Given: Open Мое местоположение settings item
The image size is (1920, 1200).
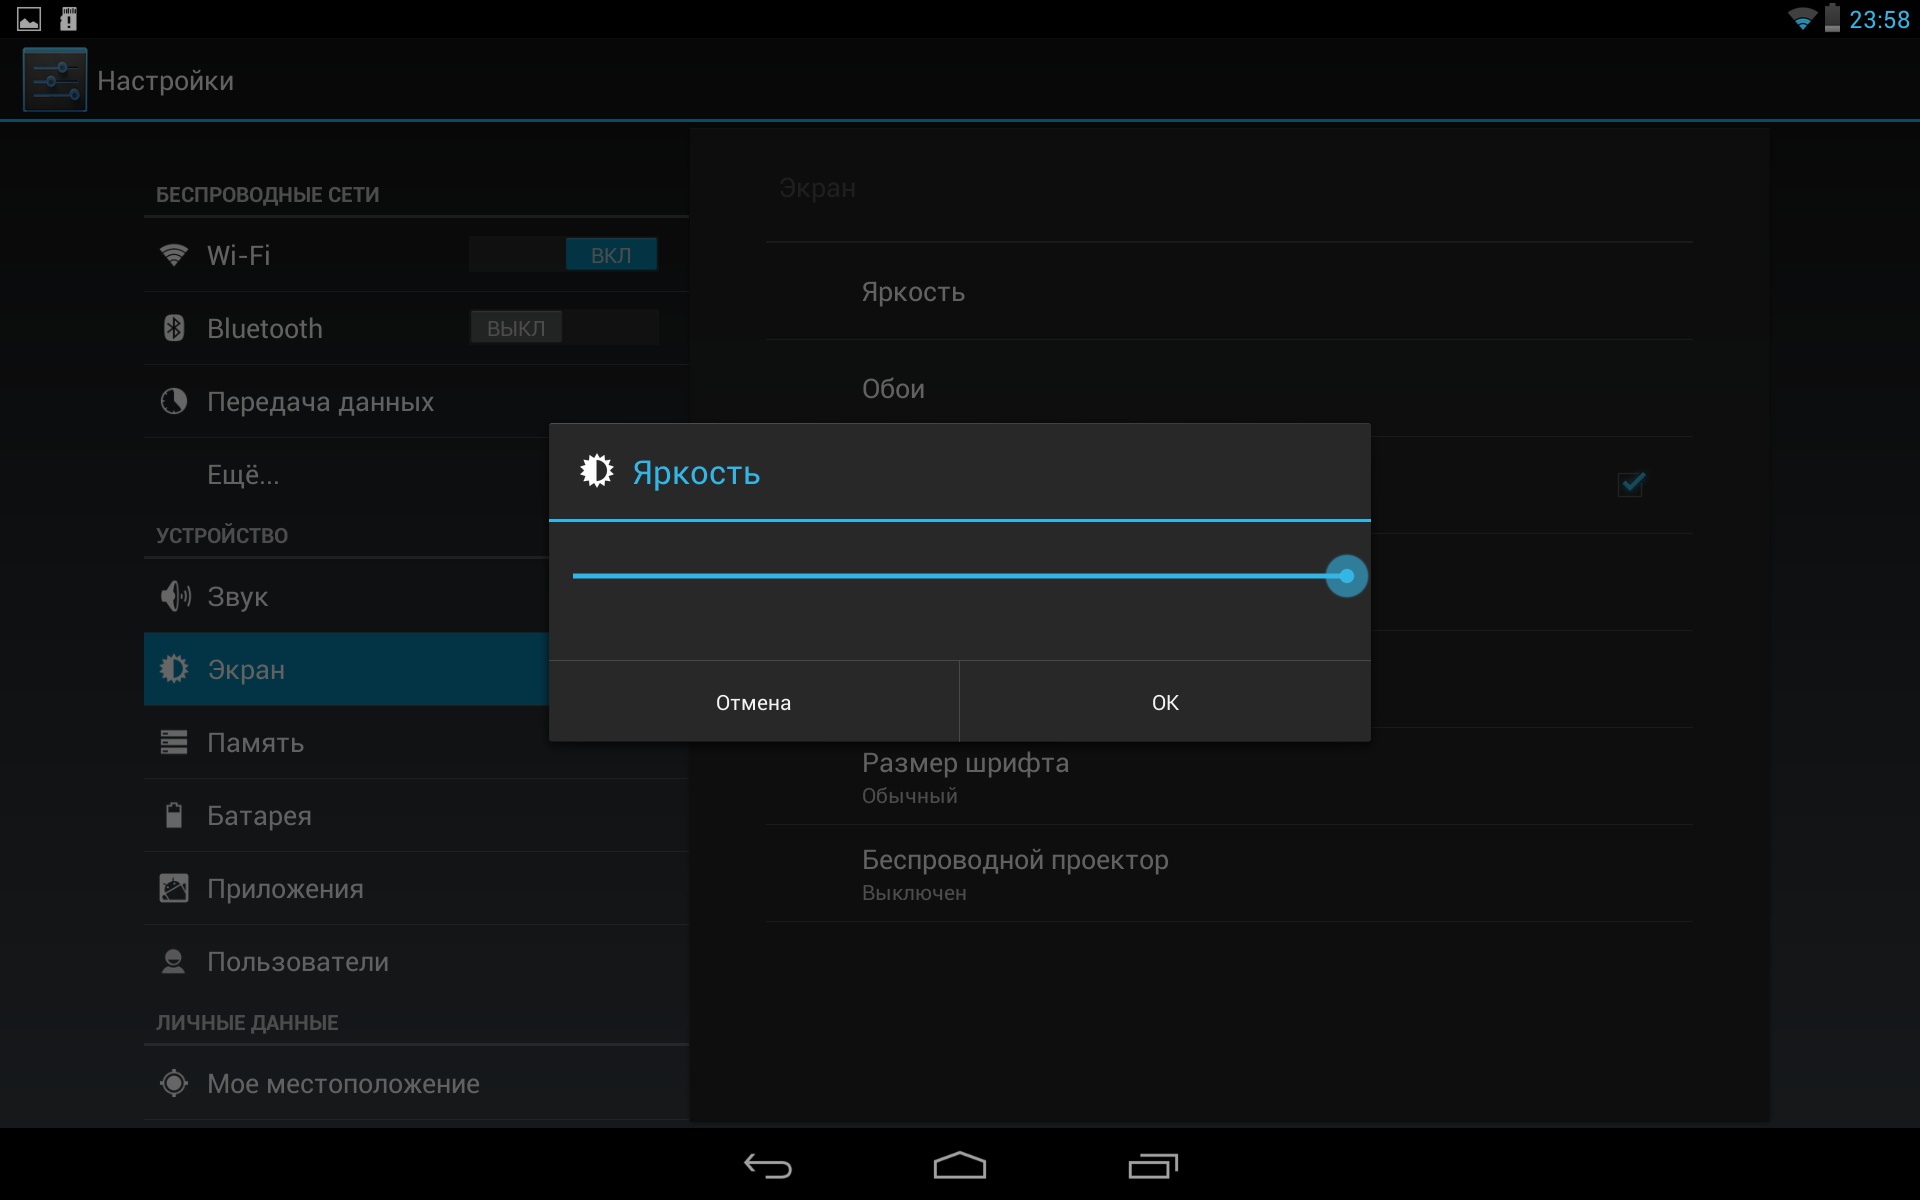Looking at the screenshot, I should pos(343,1083).
